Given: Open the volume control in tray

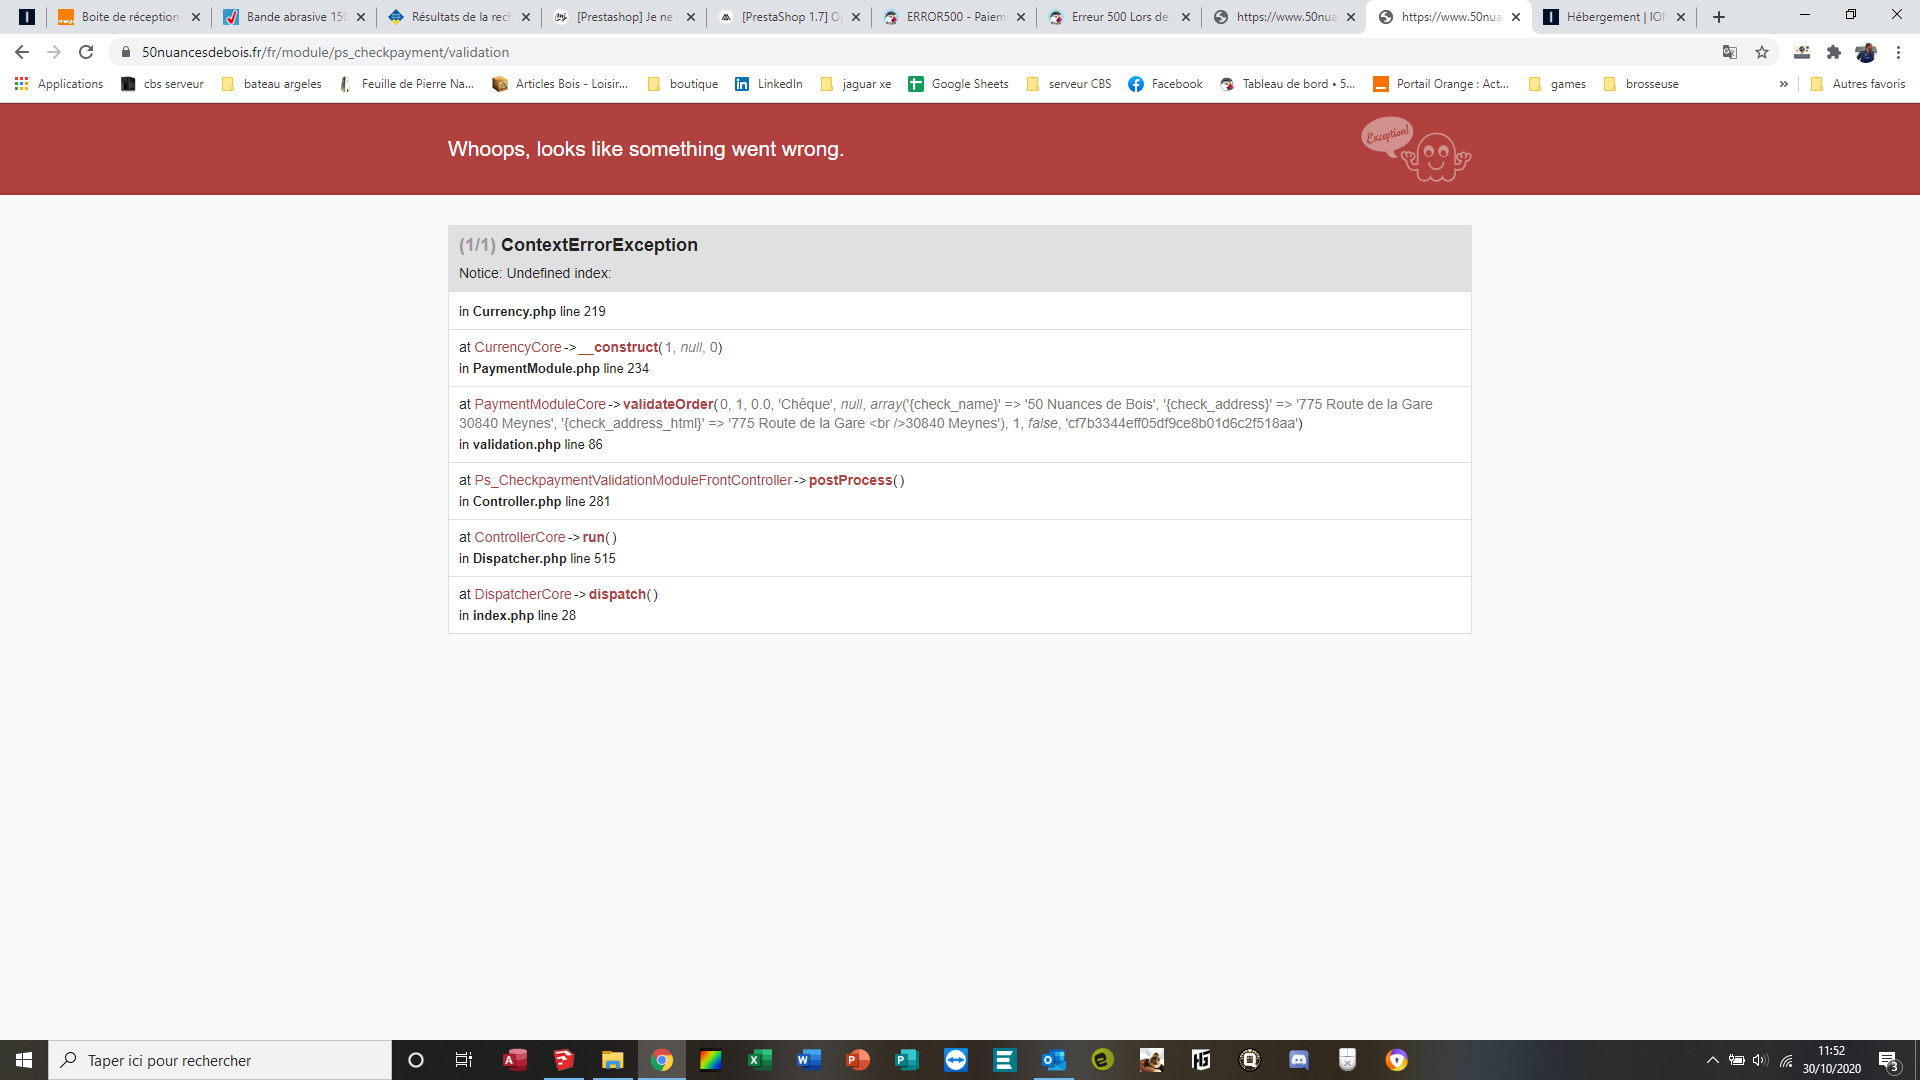Looking at the screenshot, I should (x=1760, y=1060).
